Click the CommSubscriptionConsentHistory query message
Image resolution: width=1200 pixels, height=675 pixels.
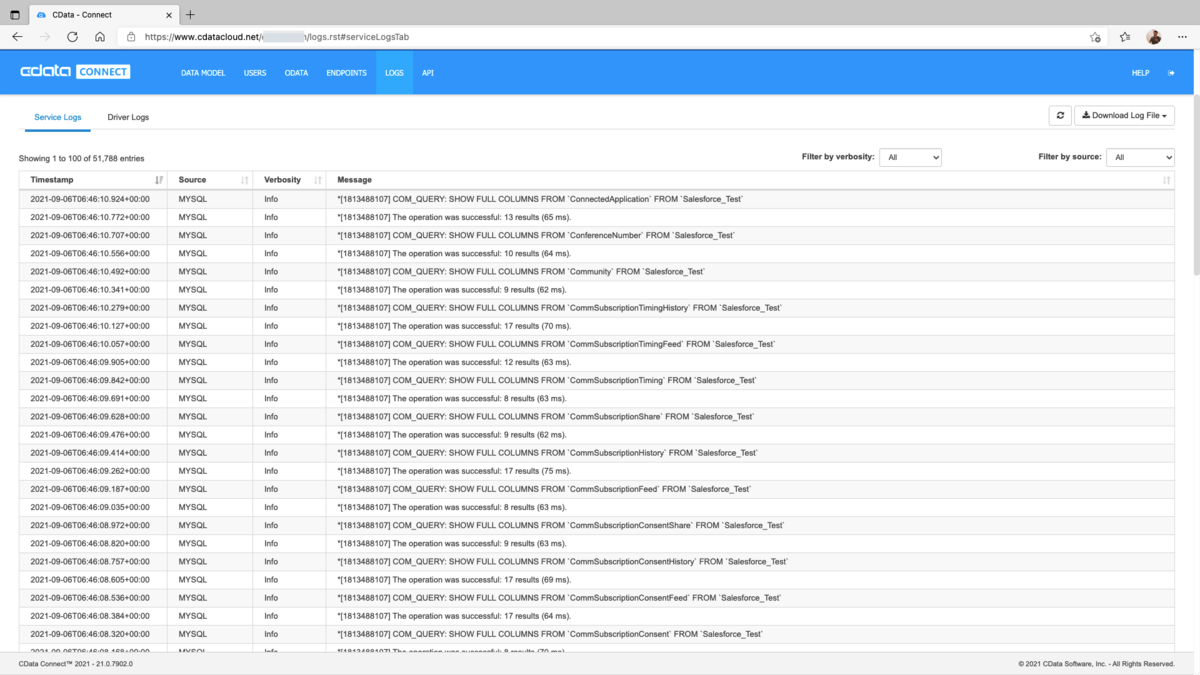562,561
